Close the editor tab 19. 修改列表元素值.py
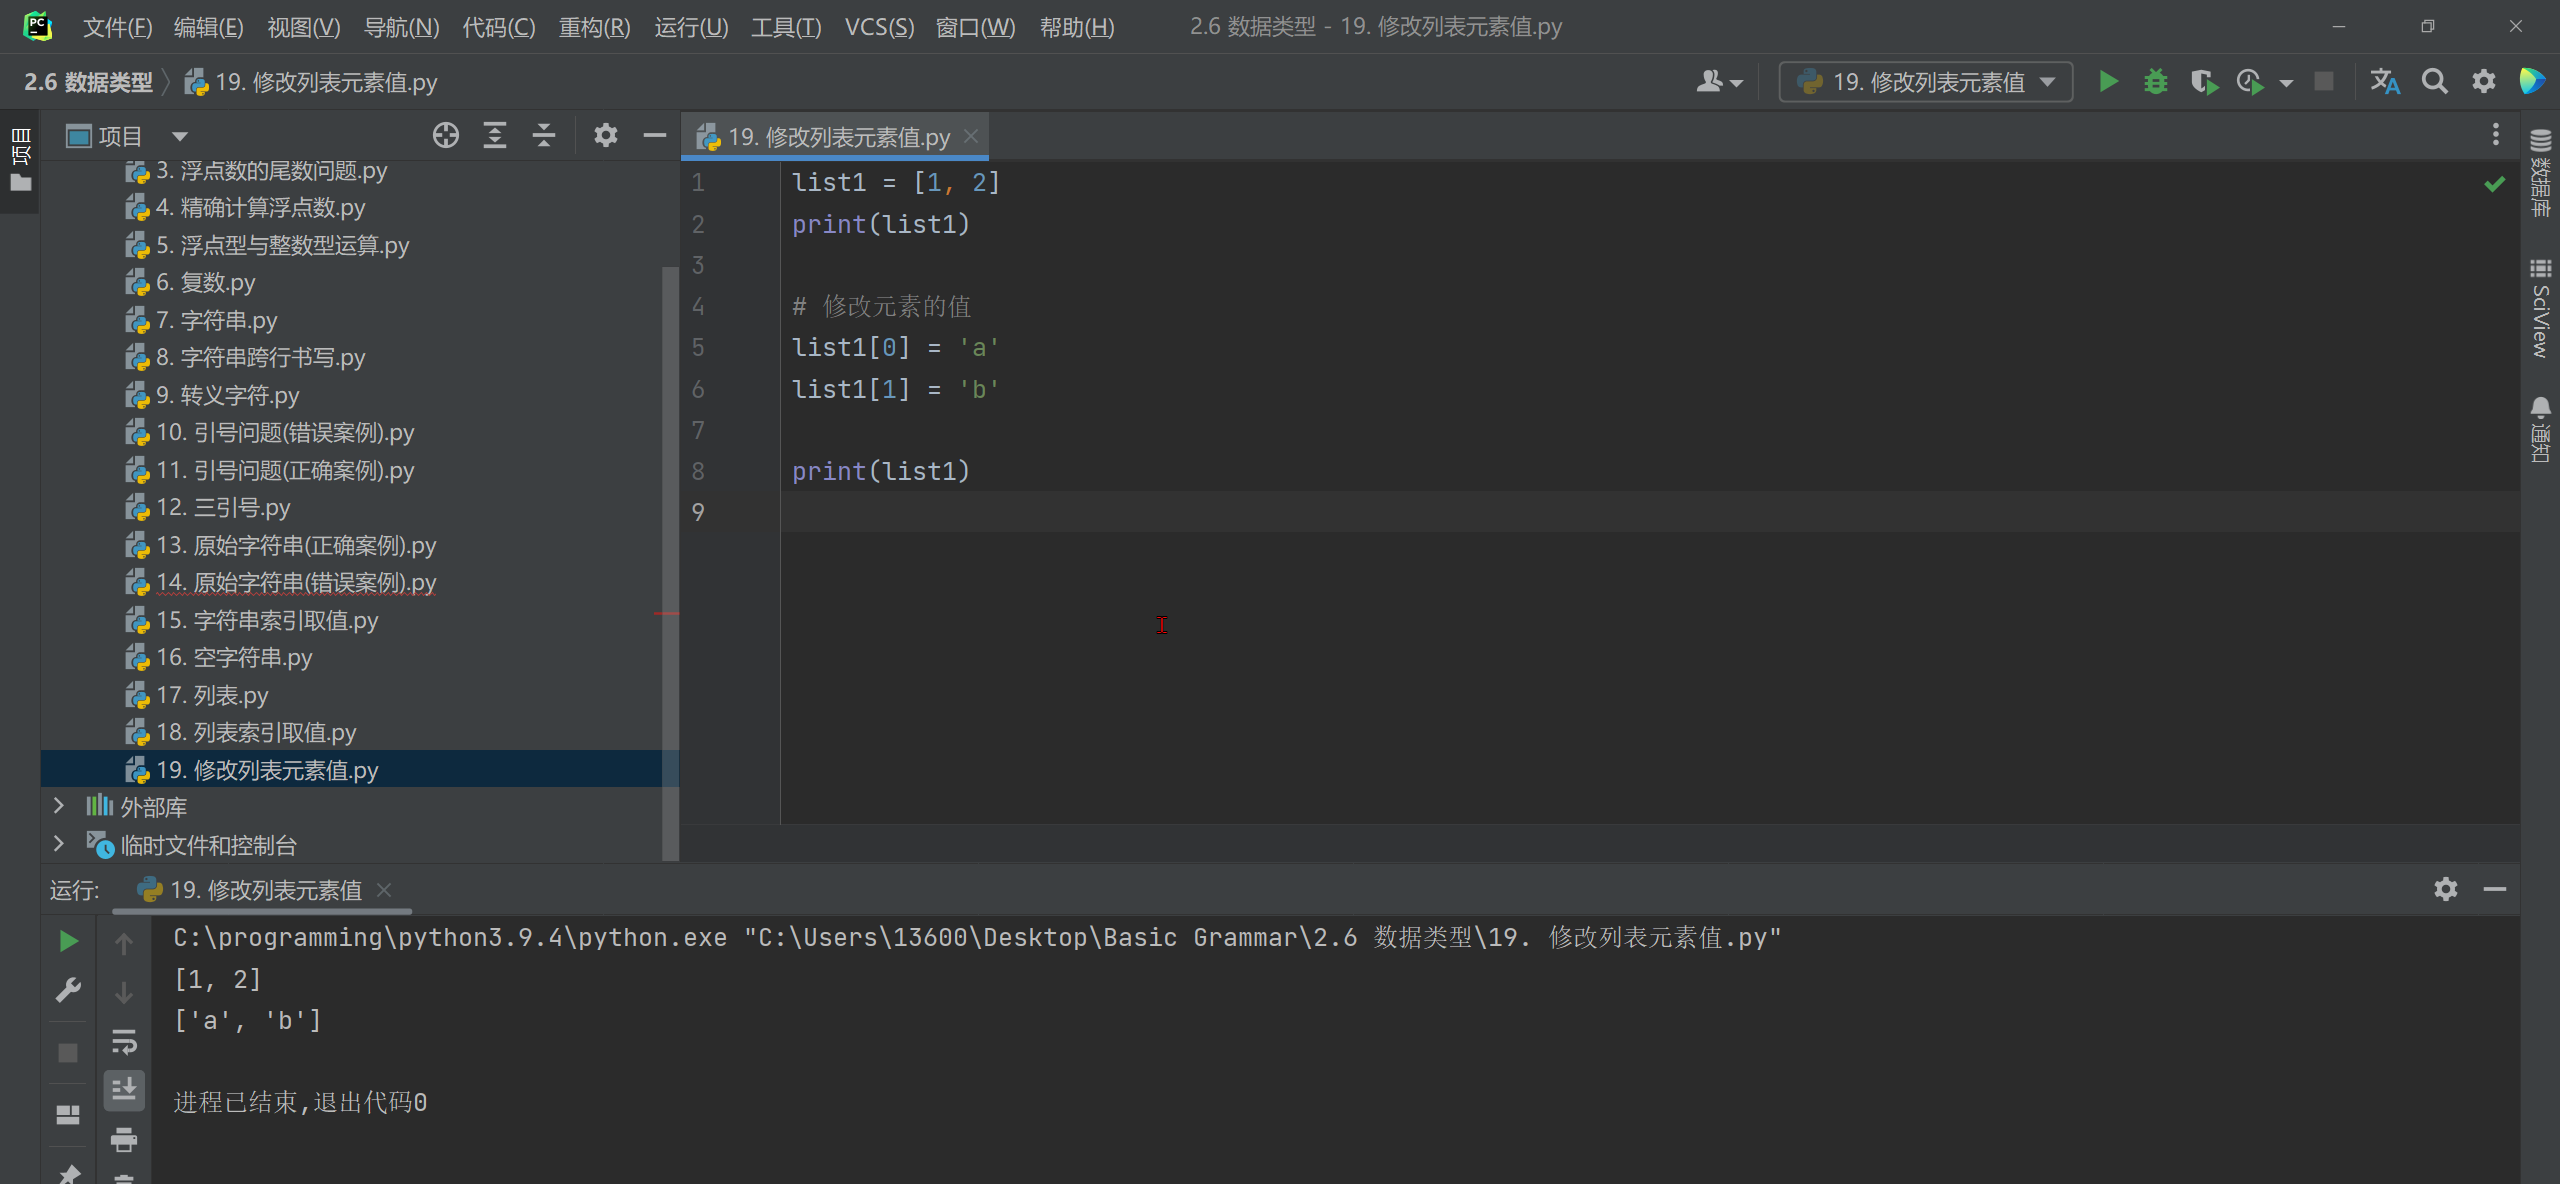The width and height of the screenshot is (2560, 1184). pos(971,136)
